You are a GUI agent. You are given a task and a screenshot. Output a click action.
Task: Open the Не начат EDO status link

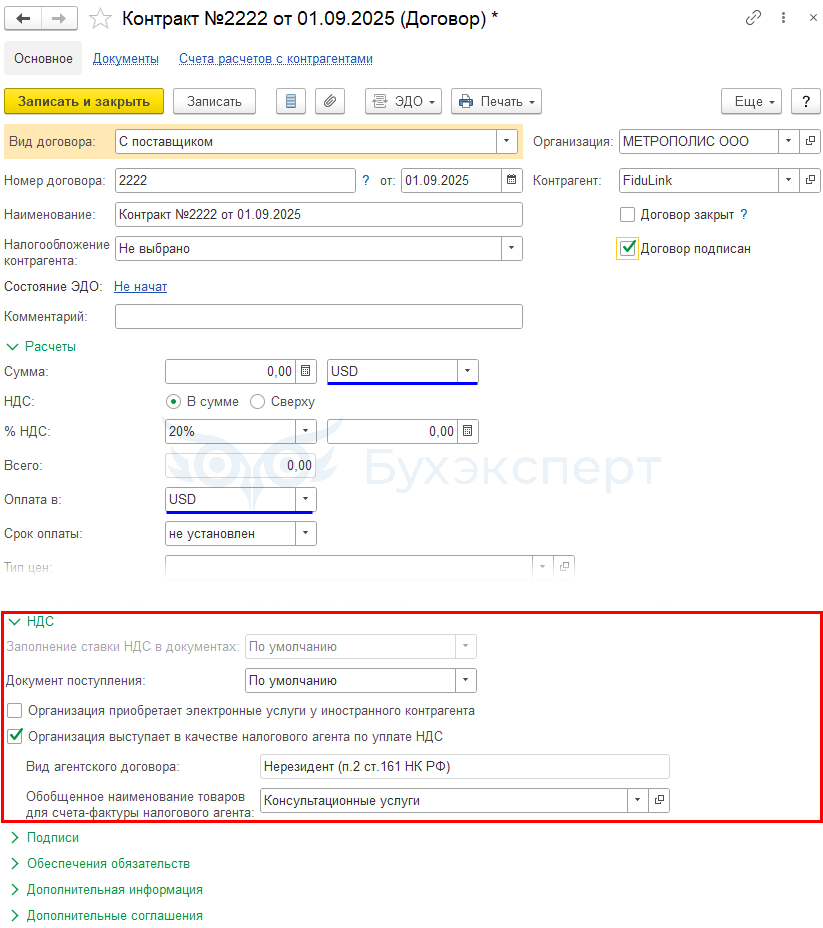pyautogui.click(x=140, y=286)
